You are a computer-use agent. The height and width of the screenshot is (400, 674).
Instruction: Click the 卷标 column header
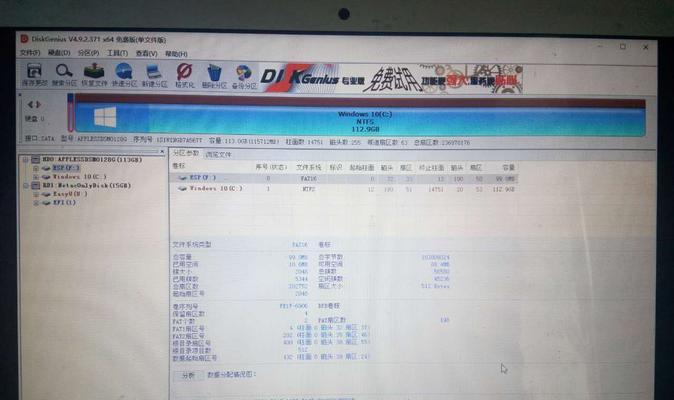(179, 166)
